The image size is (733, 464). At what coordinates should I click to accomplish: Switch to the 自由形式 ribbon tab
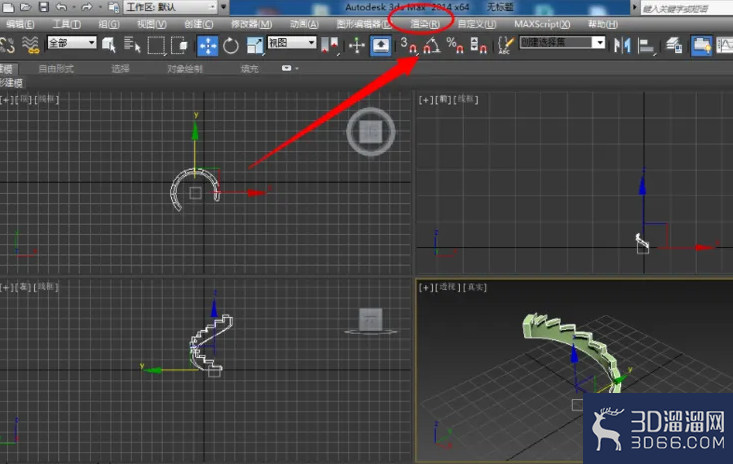pyautogui.click(x=56, y=69)
